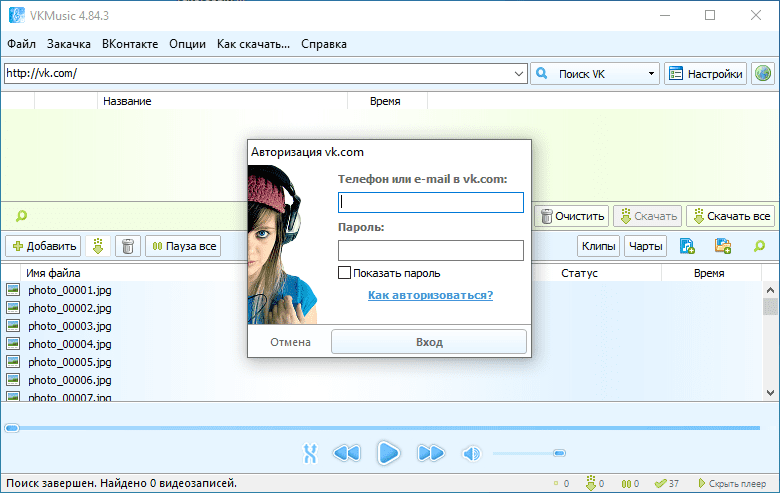This screenshot has height=493, width=780.
Task: Click the volume slider handle
Action: pyautogui.click(x=559, y=453)
